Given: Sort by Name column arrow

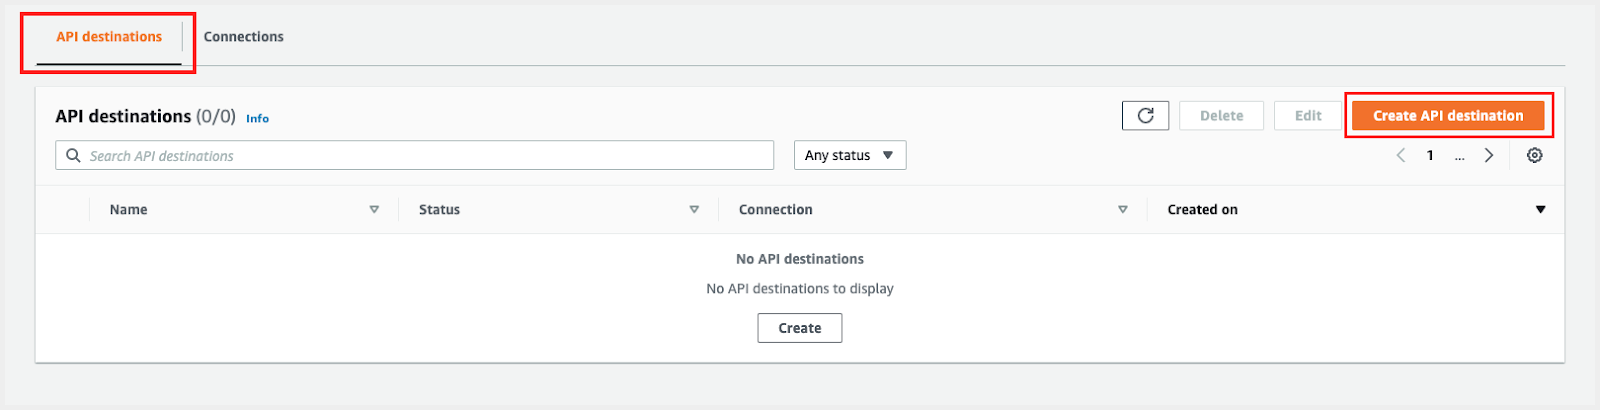Looking at the screenshot, I should coord(374,210).
